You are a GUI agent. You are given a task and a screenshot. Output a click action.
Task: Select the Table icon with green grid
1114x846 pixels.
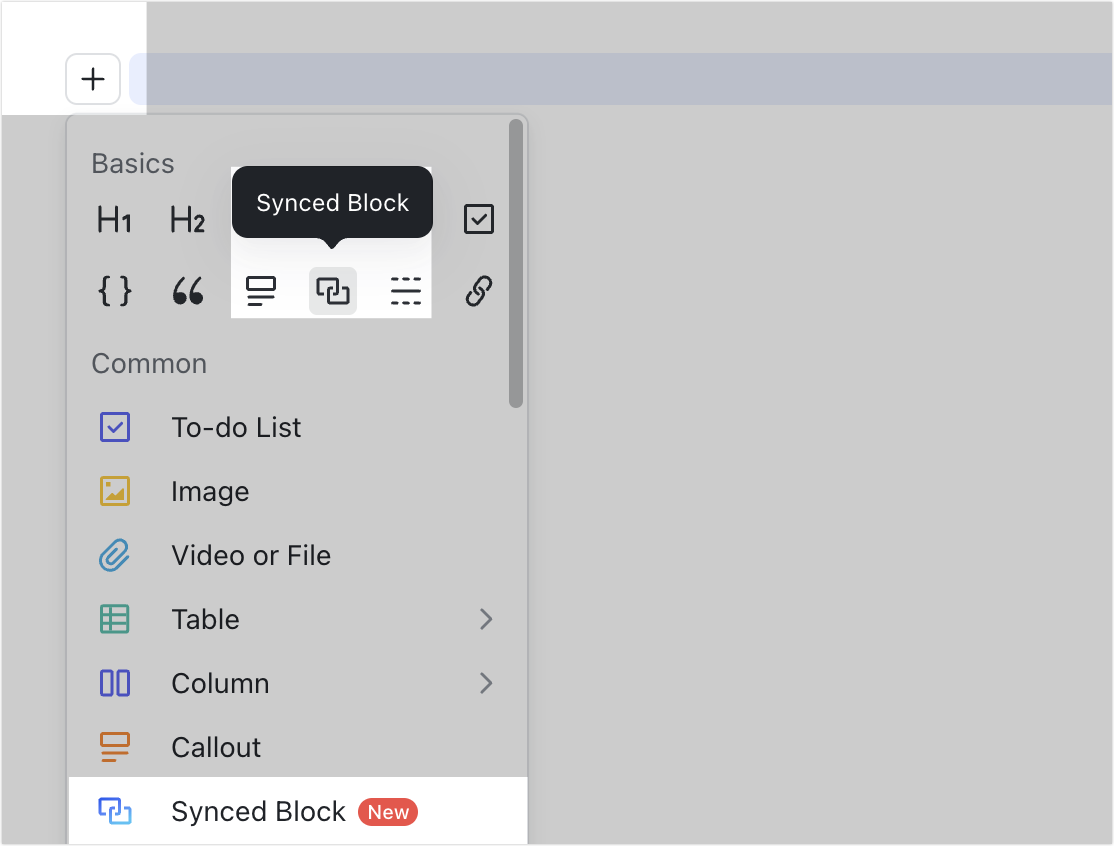coord(114,619)
